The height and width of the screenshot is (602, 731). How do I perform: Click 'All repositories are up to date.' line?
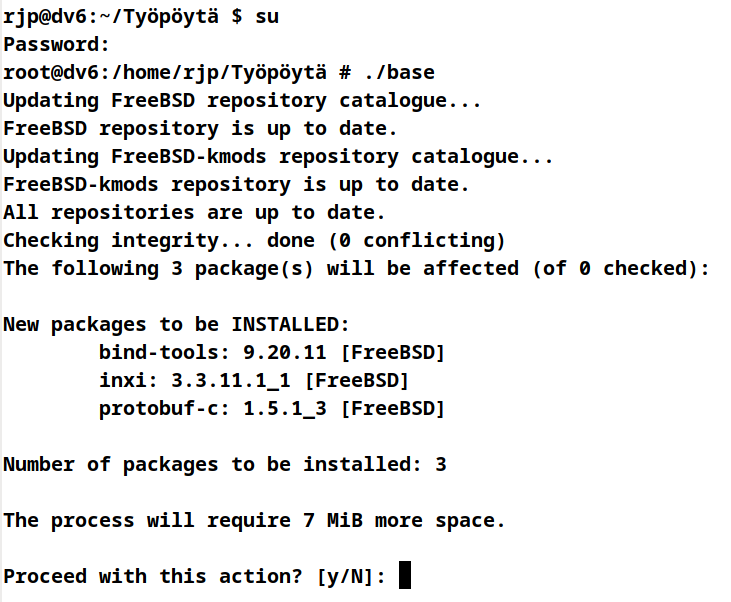pyautogui.click(x=194, y=213)
